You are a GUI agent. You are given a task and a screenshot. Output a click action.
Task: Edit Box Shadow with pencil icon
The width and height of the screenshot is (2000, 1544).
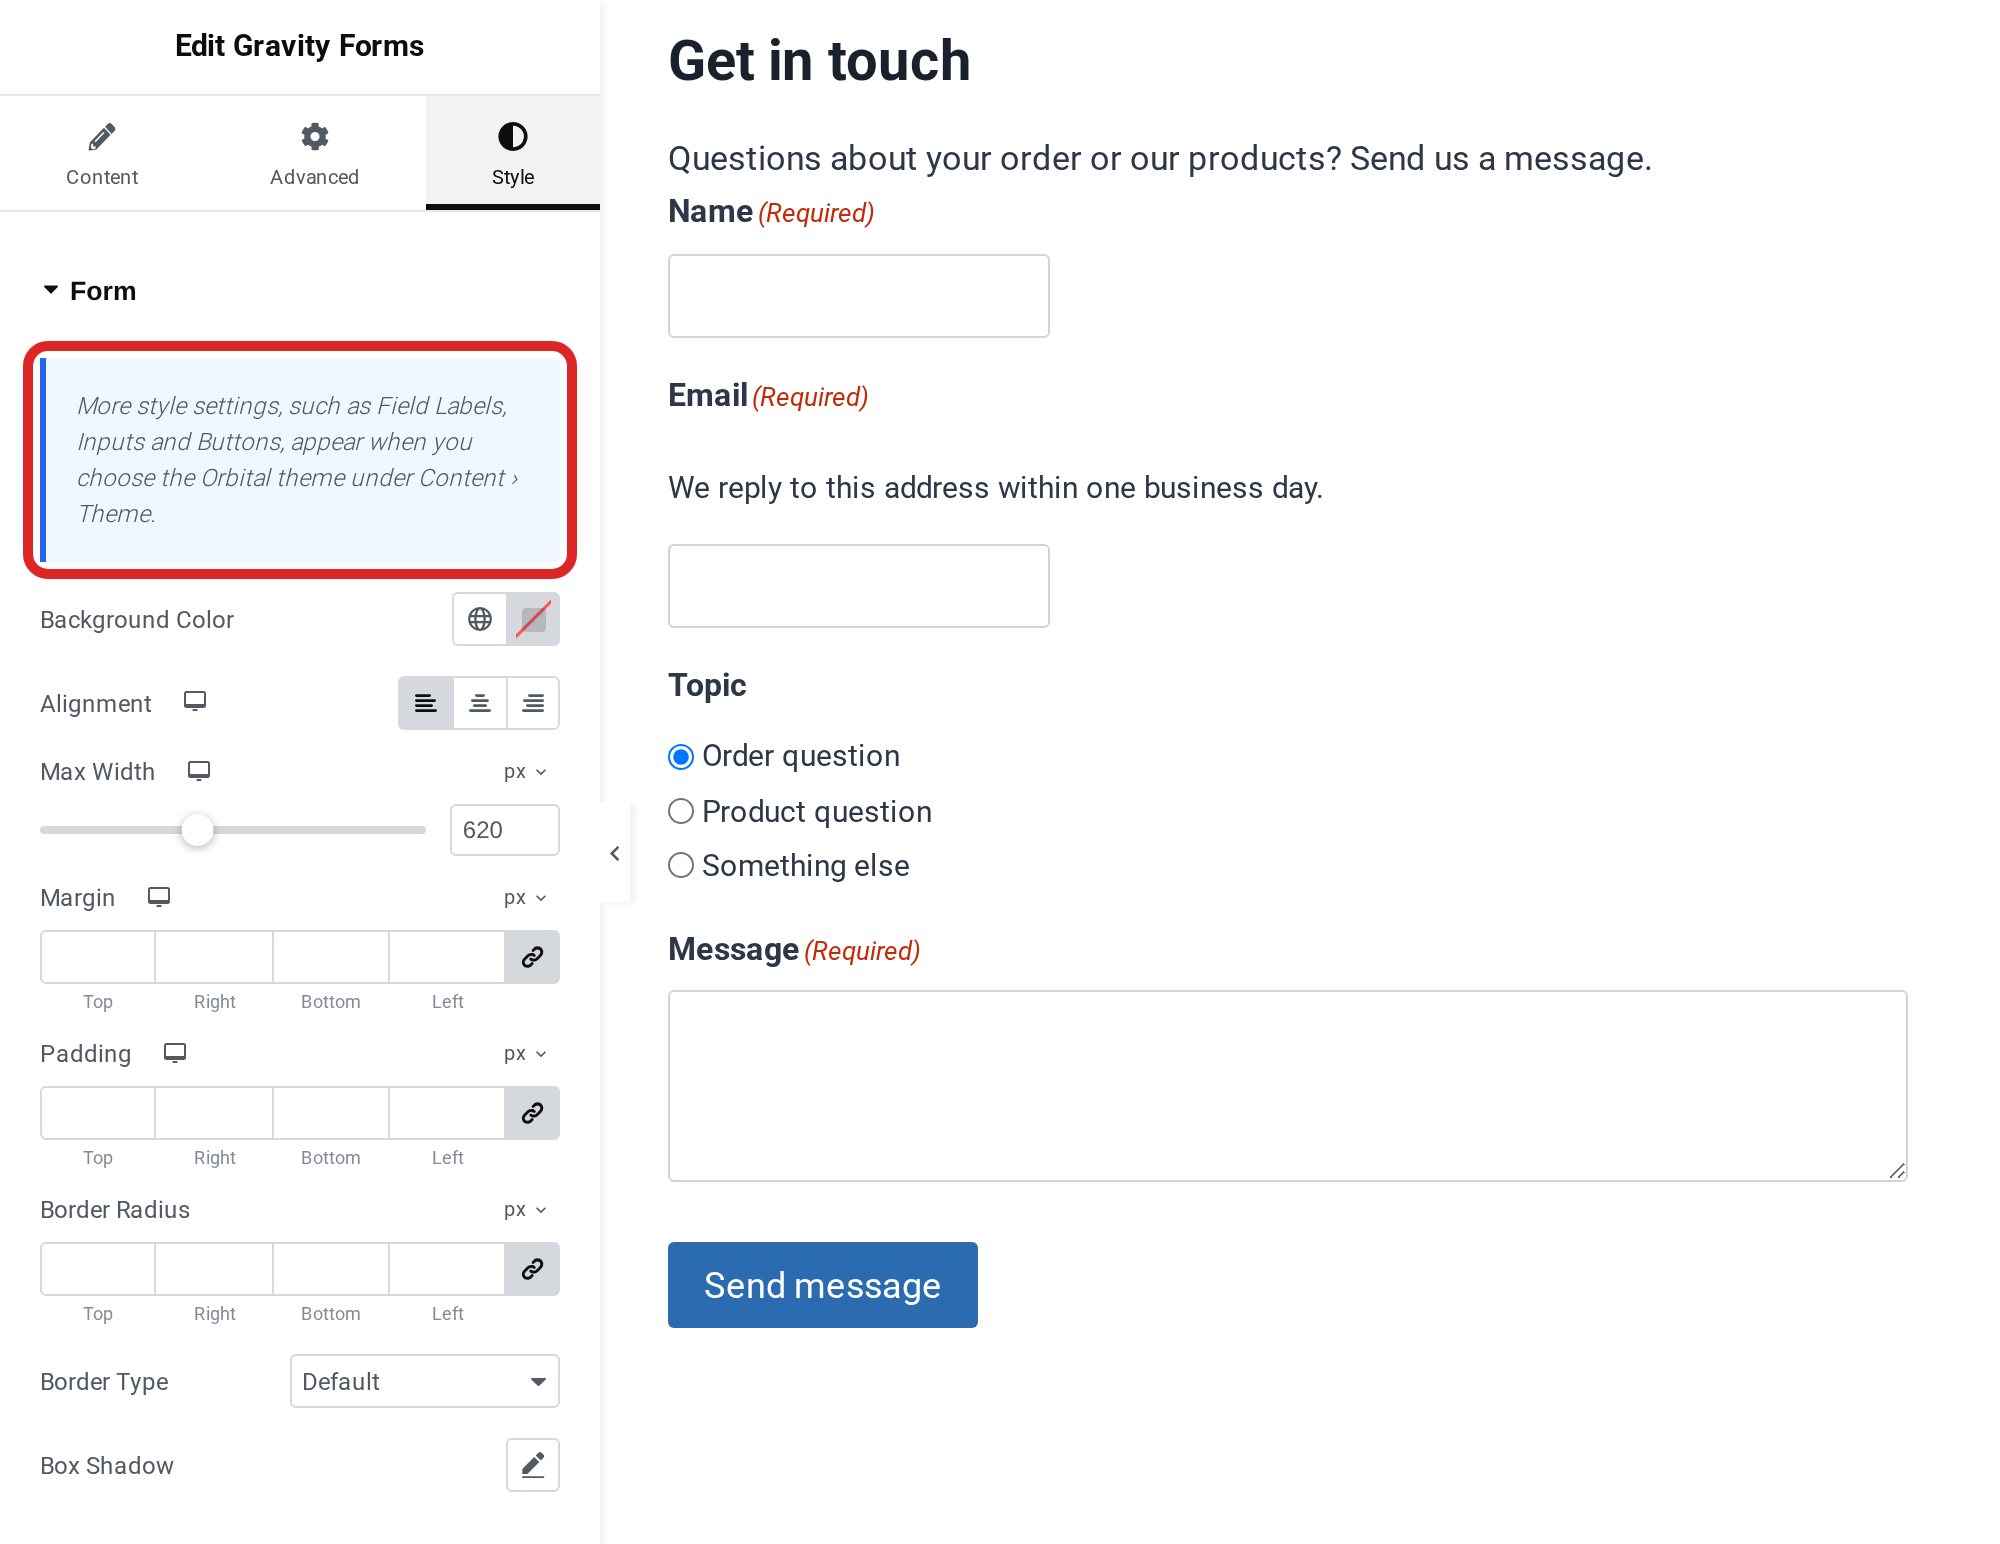(533, 1465)
